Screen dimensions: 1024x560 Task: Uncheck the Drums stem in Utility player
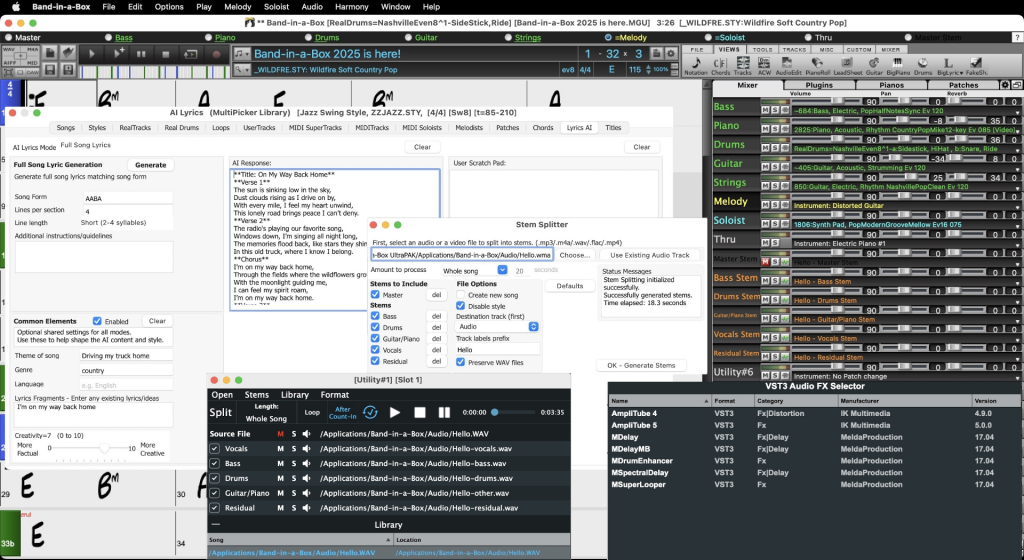tap(215, 479)
